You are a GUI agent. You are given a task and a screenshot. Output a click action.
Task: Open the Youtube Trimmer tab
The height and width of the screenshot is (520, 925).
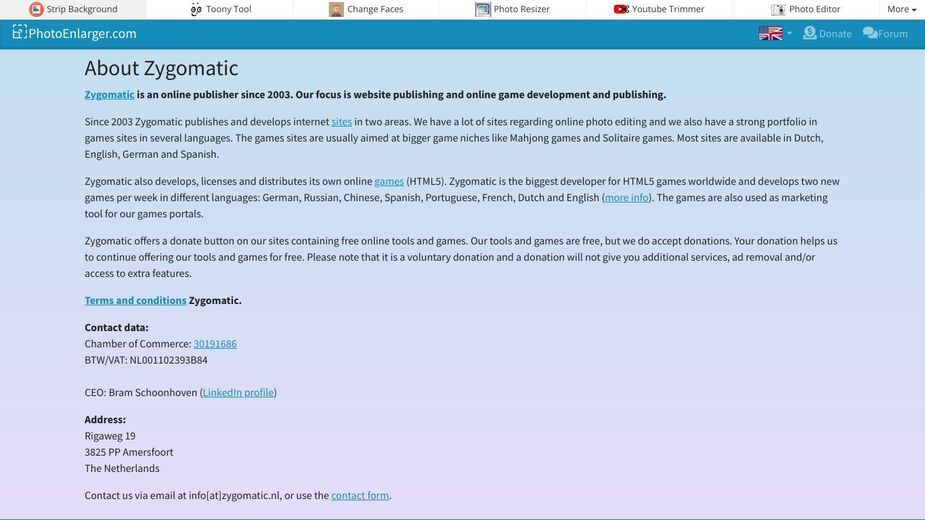click(x=659, y=9)
